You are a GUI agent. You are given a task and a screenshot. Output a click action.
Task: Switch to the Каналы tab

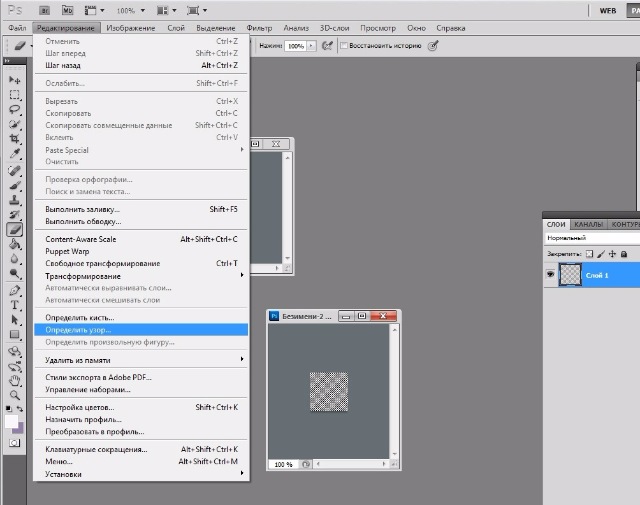coord(588,224)
